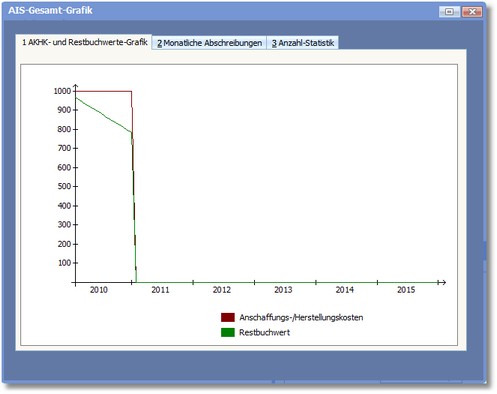Click the Anschaffungs-/Herstellungskosten legend label
This screenshot has height=394, width=497.
[301, 317]
